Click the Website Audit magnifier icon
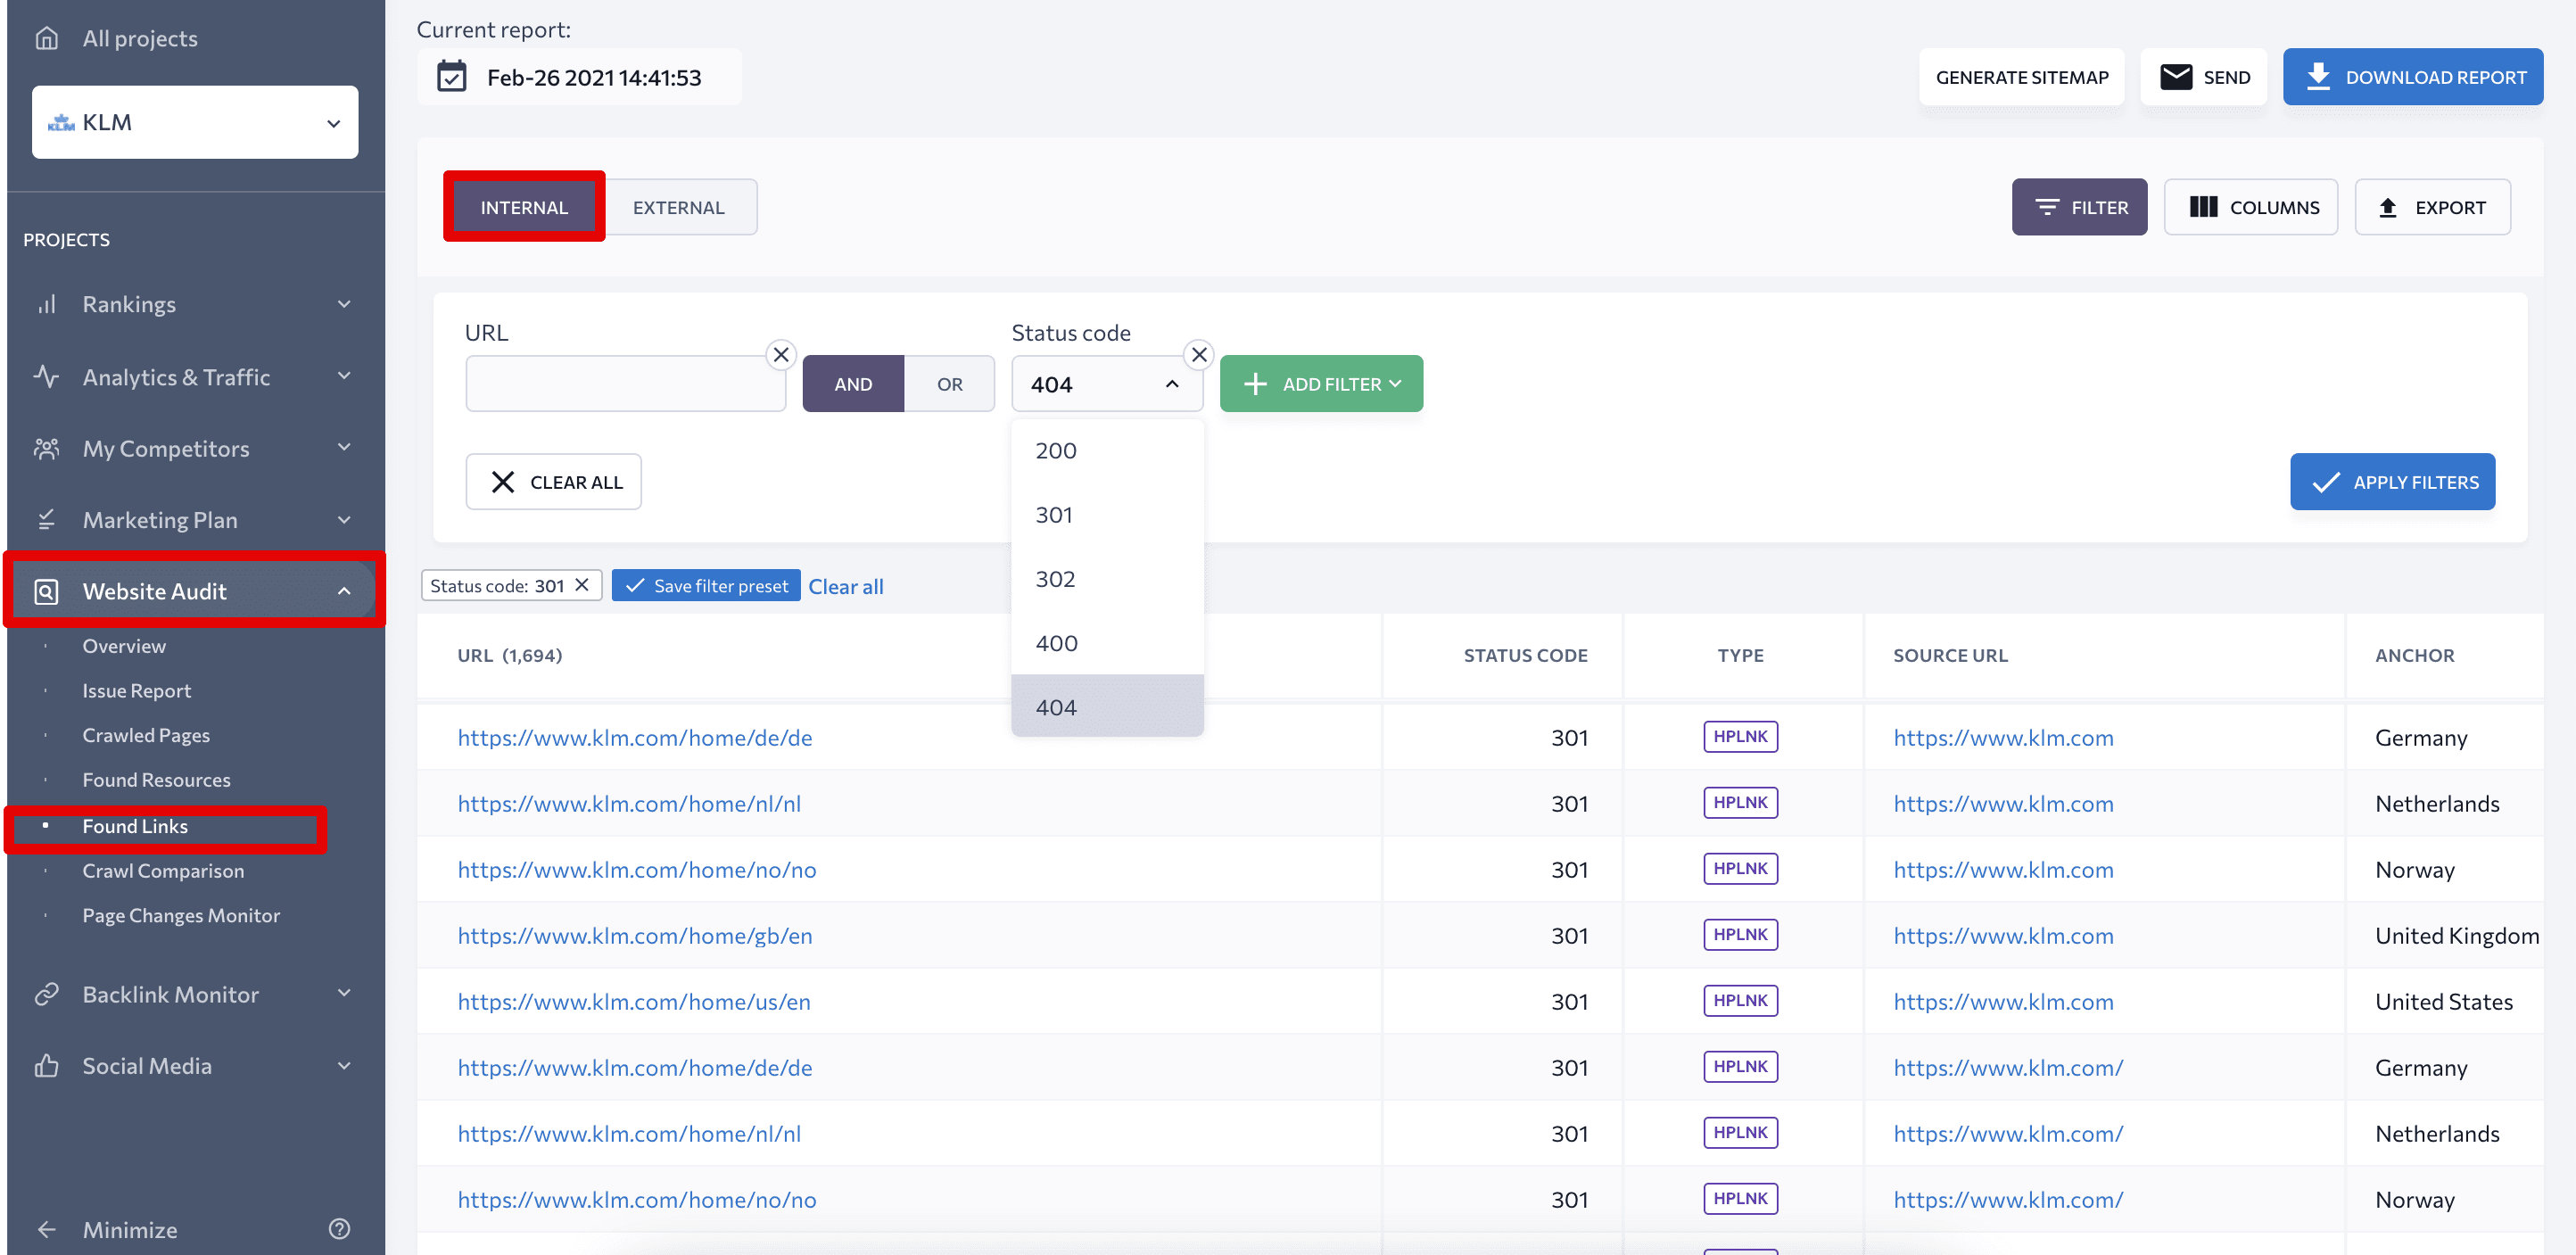Screen dimensions: 2576x1255 (x=46, y=591)
